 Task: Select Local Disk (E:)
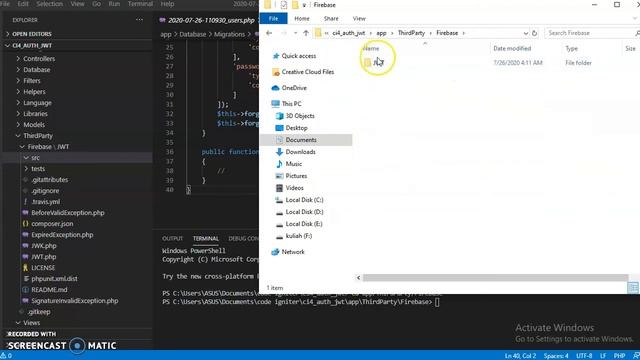point(304,224)
